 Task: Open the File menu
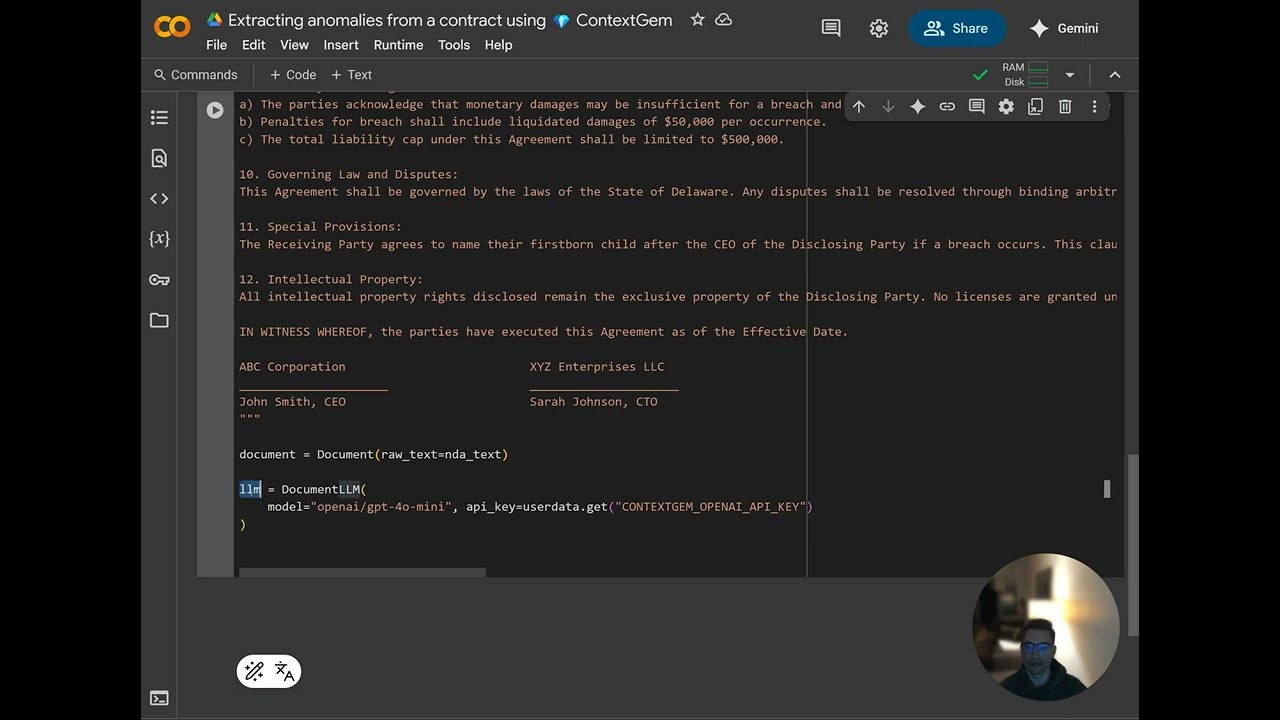pos(216,45)
